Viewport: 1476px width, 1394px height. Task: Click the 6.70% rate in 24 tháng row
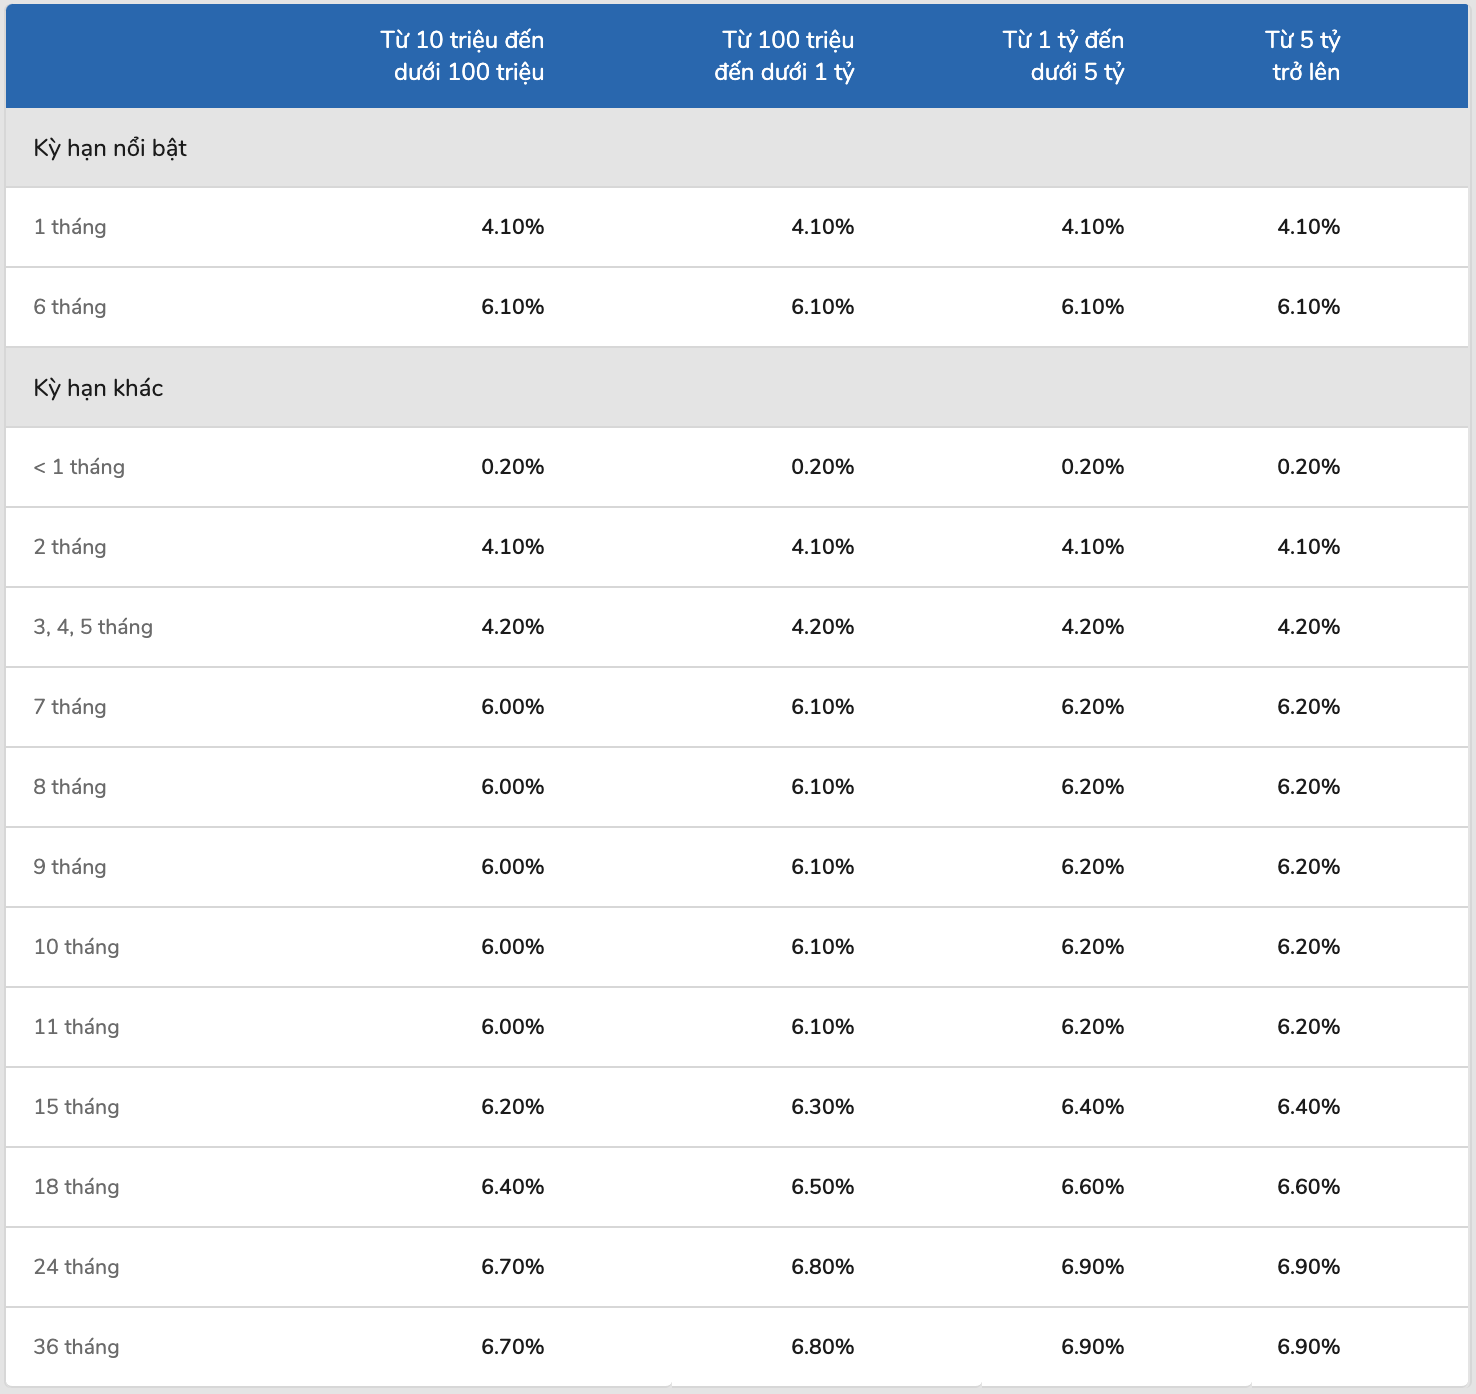point(513,1267)
